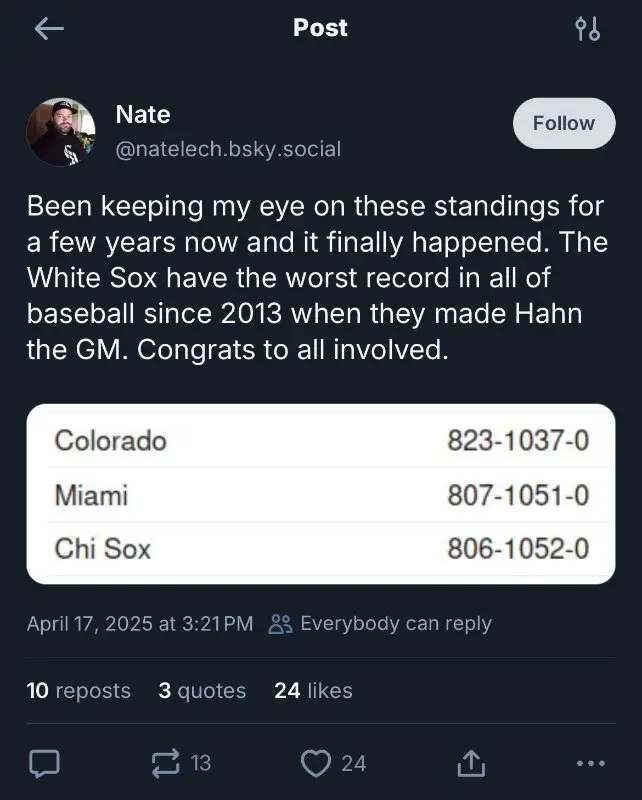Open Nate's profile avatar picture

[x=61, y=132]
